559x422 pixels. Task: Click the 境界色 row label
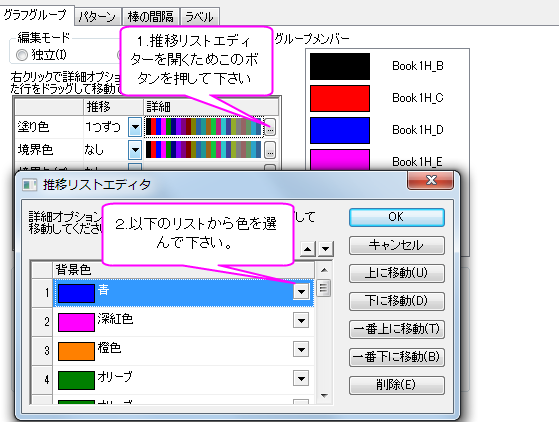[x=35, y=149]
